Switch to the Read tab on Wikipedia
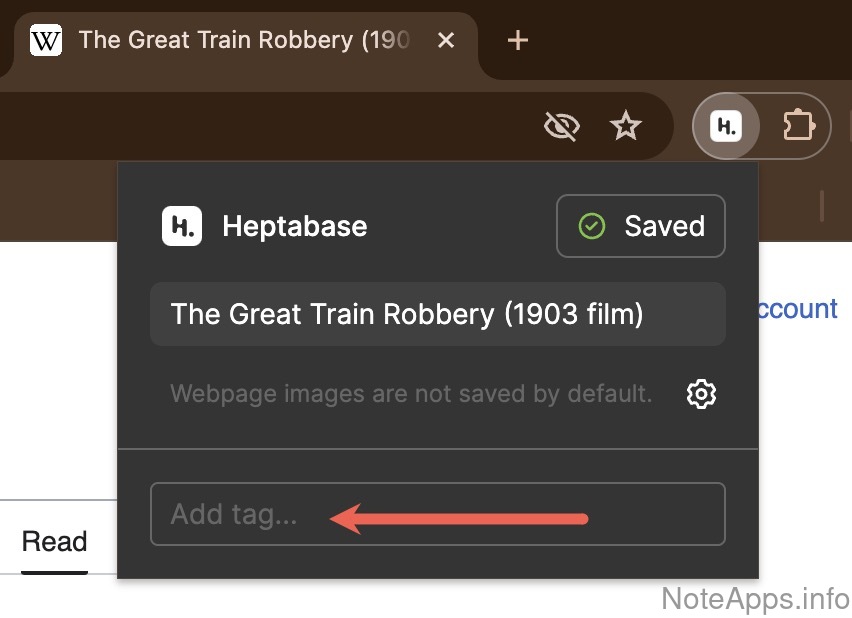 [x=55, y=542]
